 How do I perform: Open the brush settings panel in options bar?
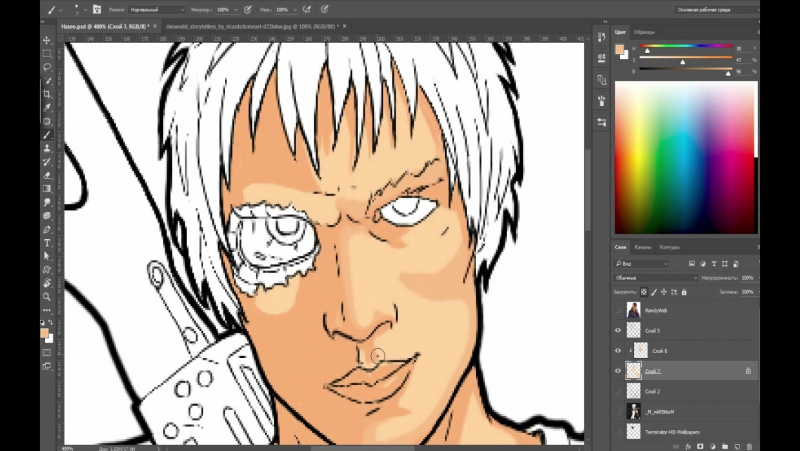pyautogui.click(x=97, y=9)
